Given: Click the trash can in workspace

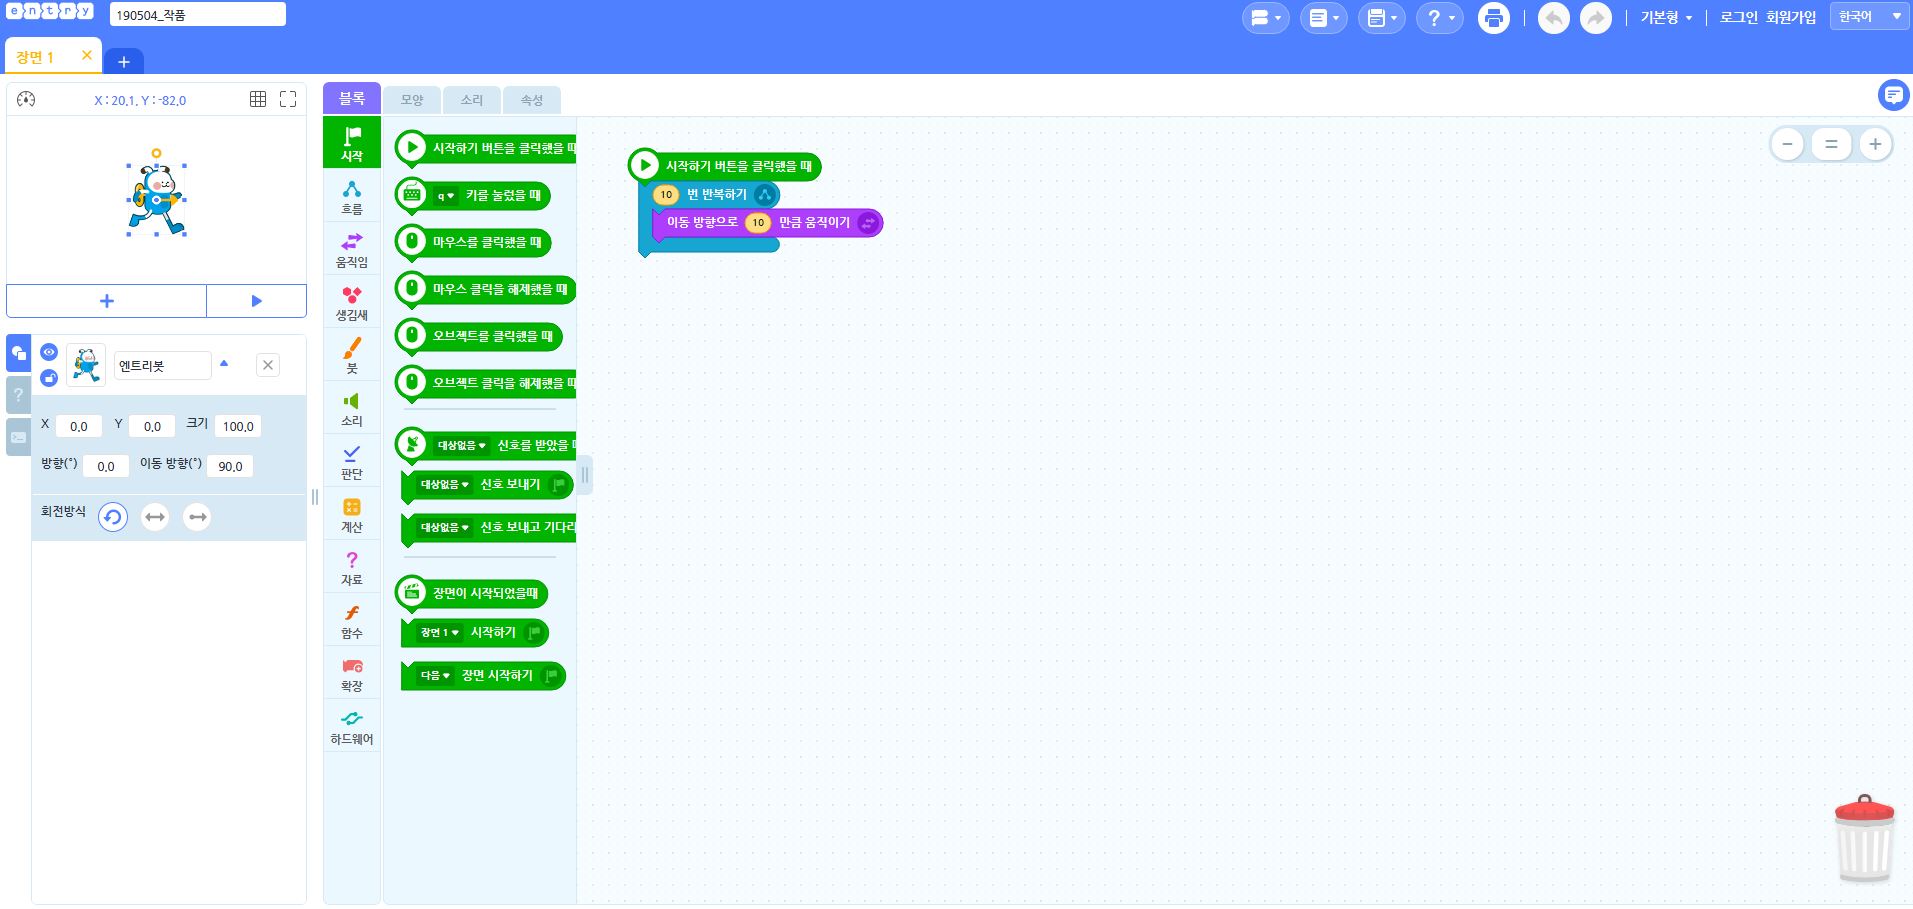Looking at the screenshot, I should (x=1865, y=839).
